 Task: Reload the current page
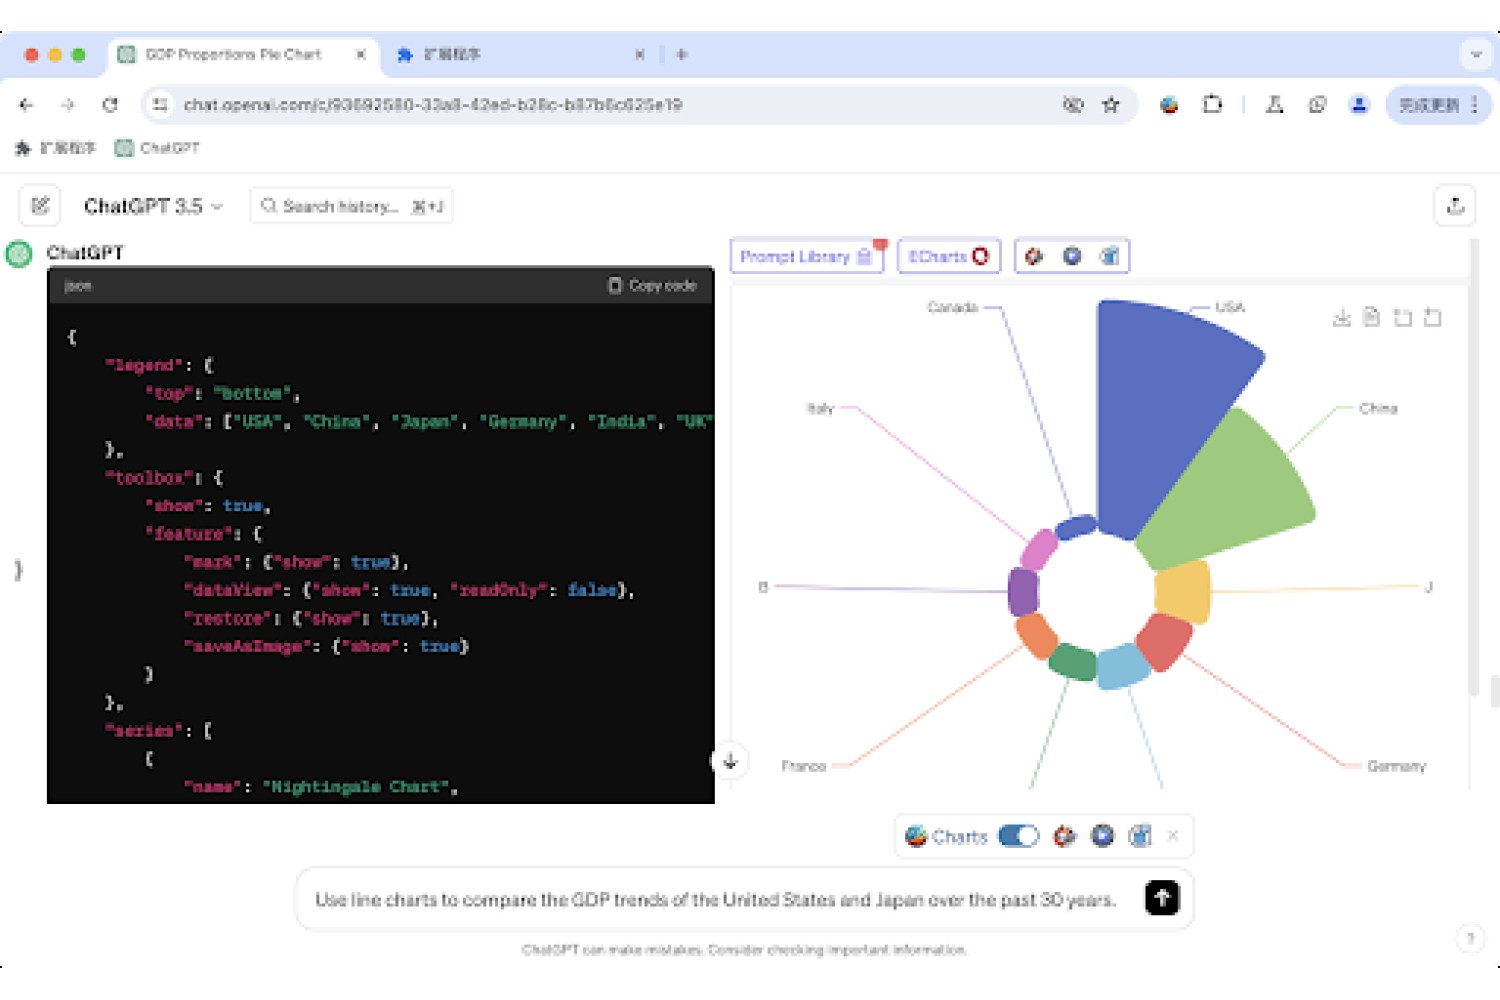pyautogui.click(x=110, y=104)
